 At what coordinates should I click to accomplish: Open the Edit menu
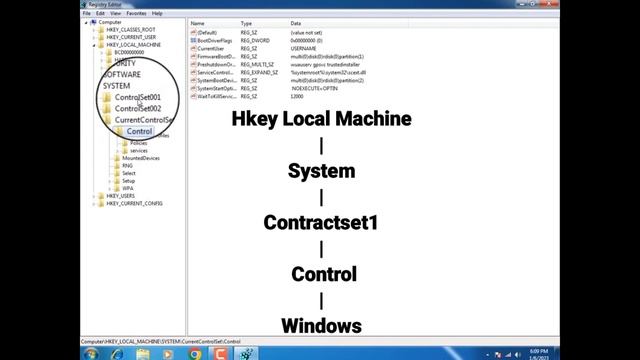(x=100, y=13)
